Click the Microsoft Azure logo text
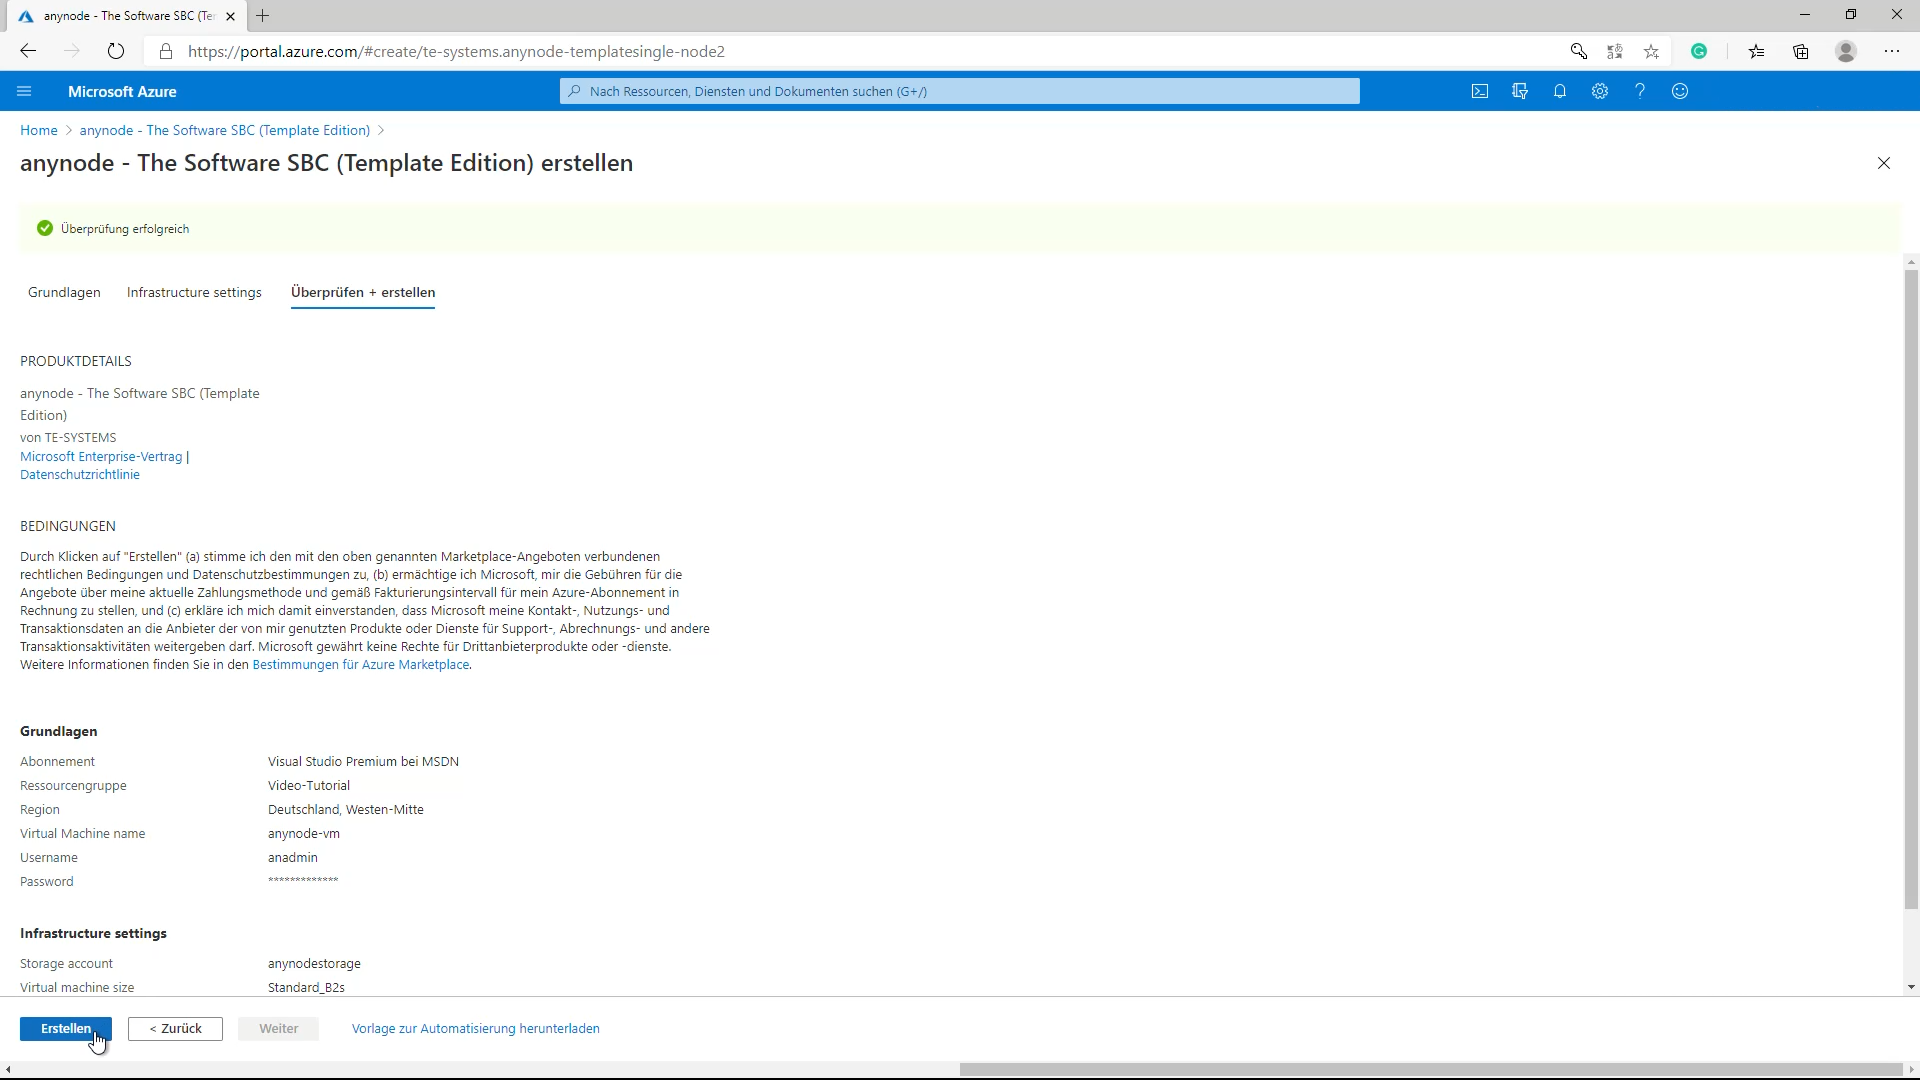This screenshot has width=1920, height=1080. (x=122, y=91)
